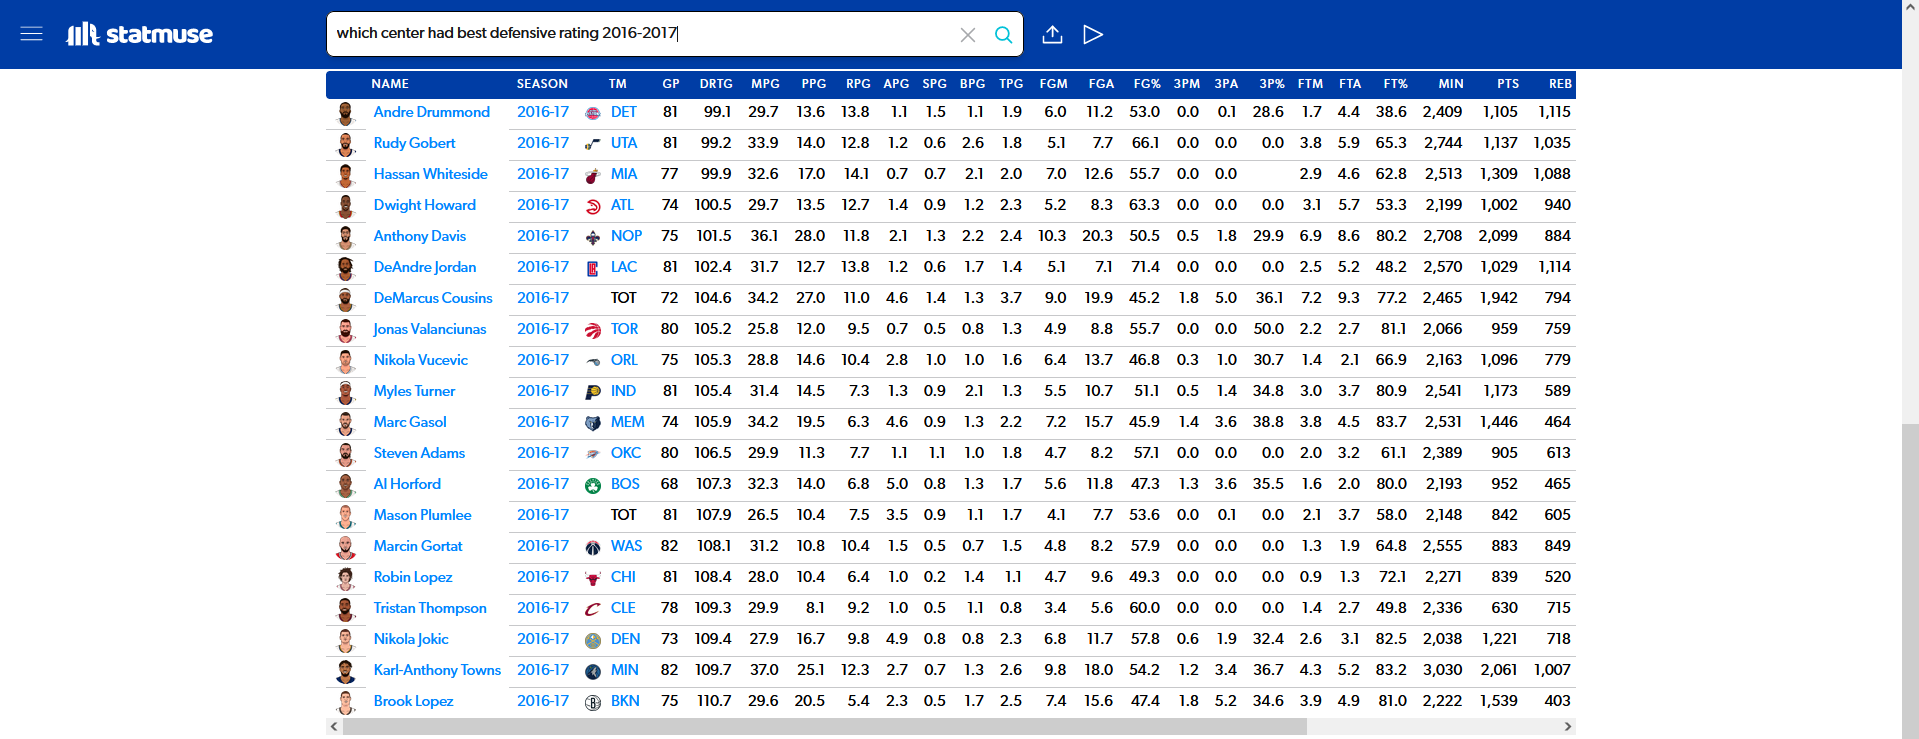Click inside the search input field
The image size is (1919, 739).
pos(640,34)
